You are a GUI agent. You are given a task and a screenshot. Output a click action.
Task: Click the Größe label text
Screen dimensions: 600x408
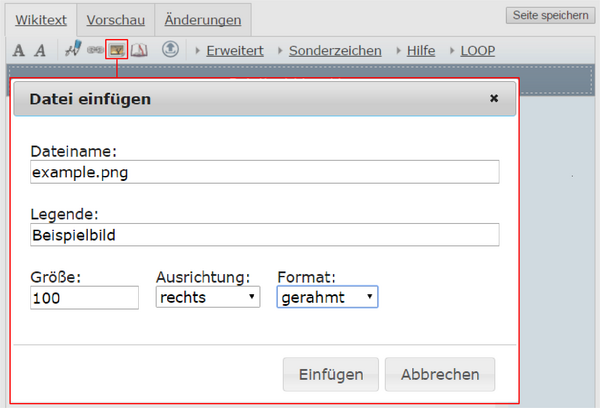[55, 277]
